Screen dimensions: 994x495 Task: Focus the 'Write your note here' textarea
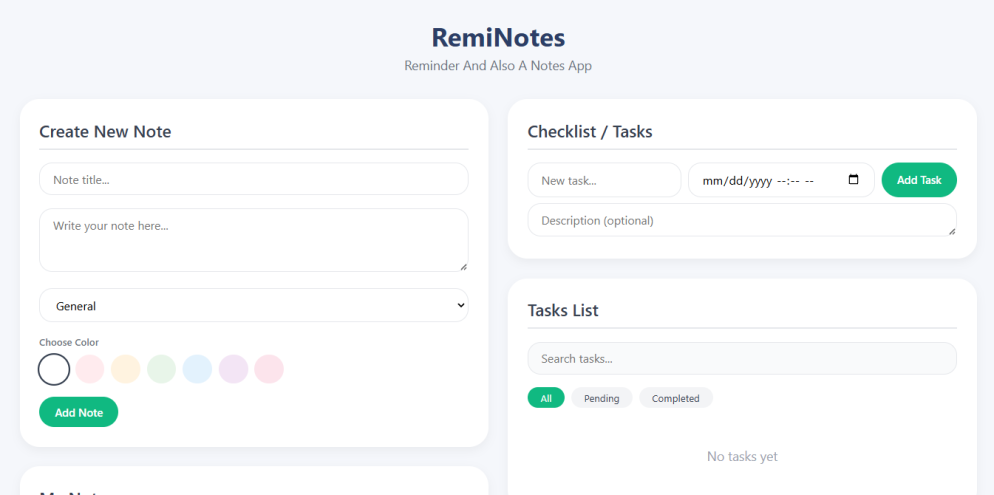[x=254, y=240]
